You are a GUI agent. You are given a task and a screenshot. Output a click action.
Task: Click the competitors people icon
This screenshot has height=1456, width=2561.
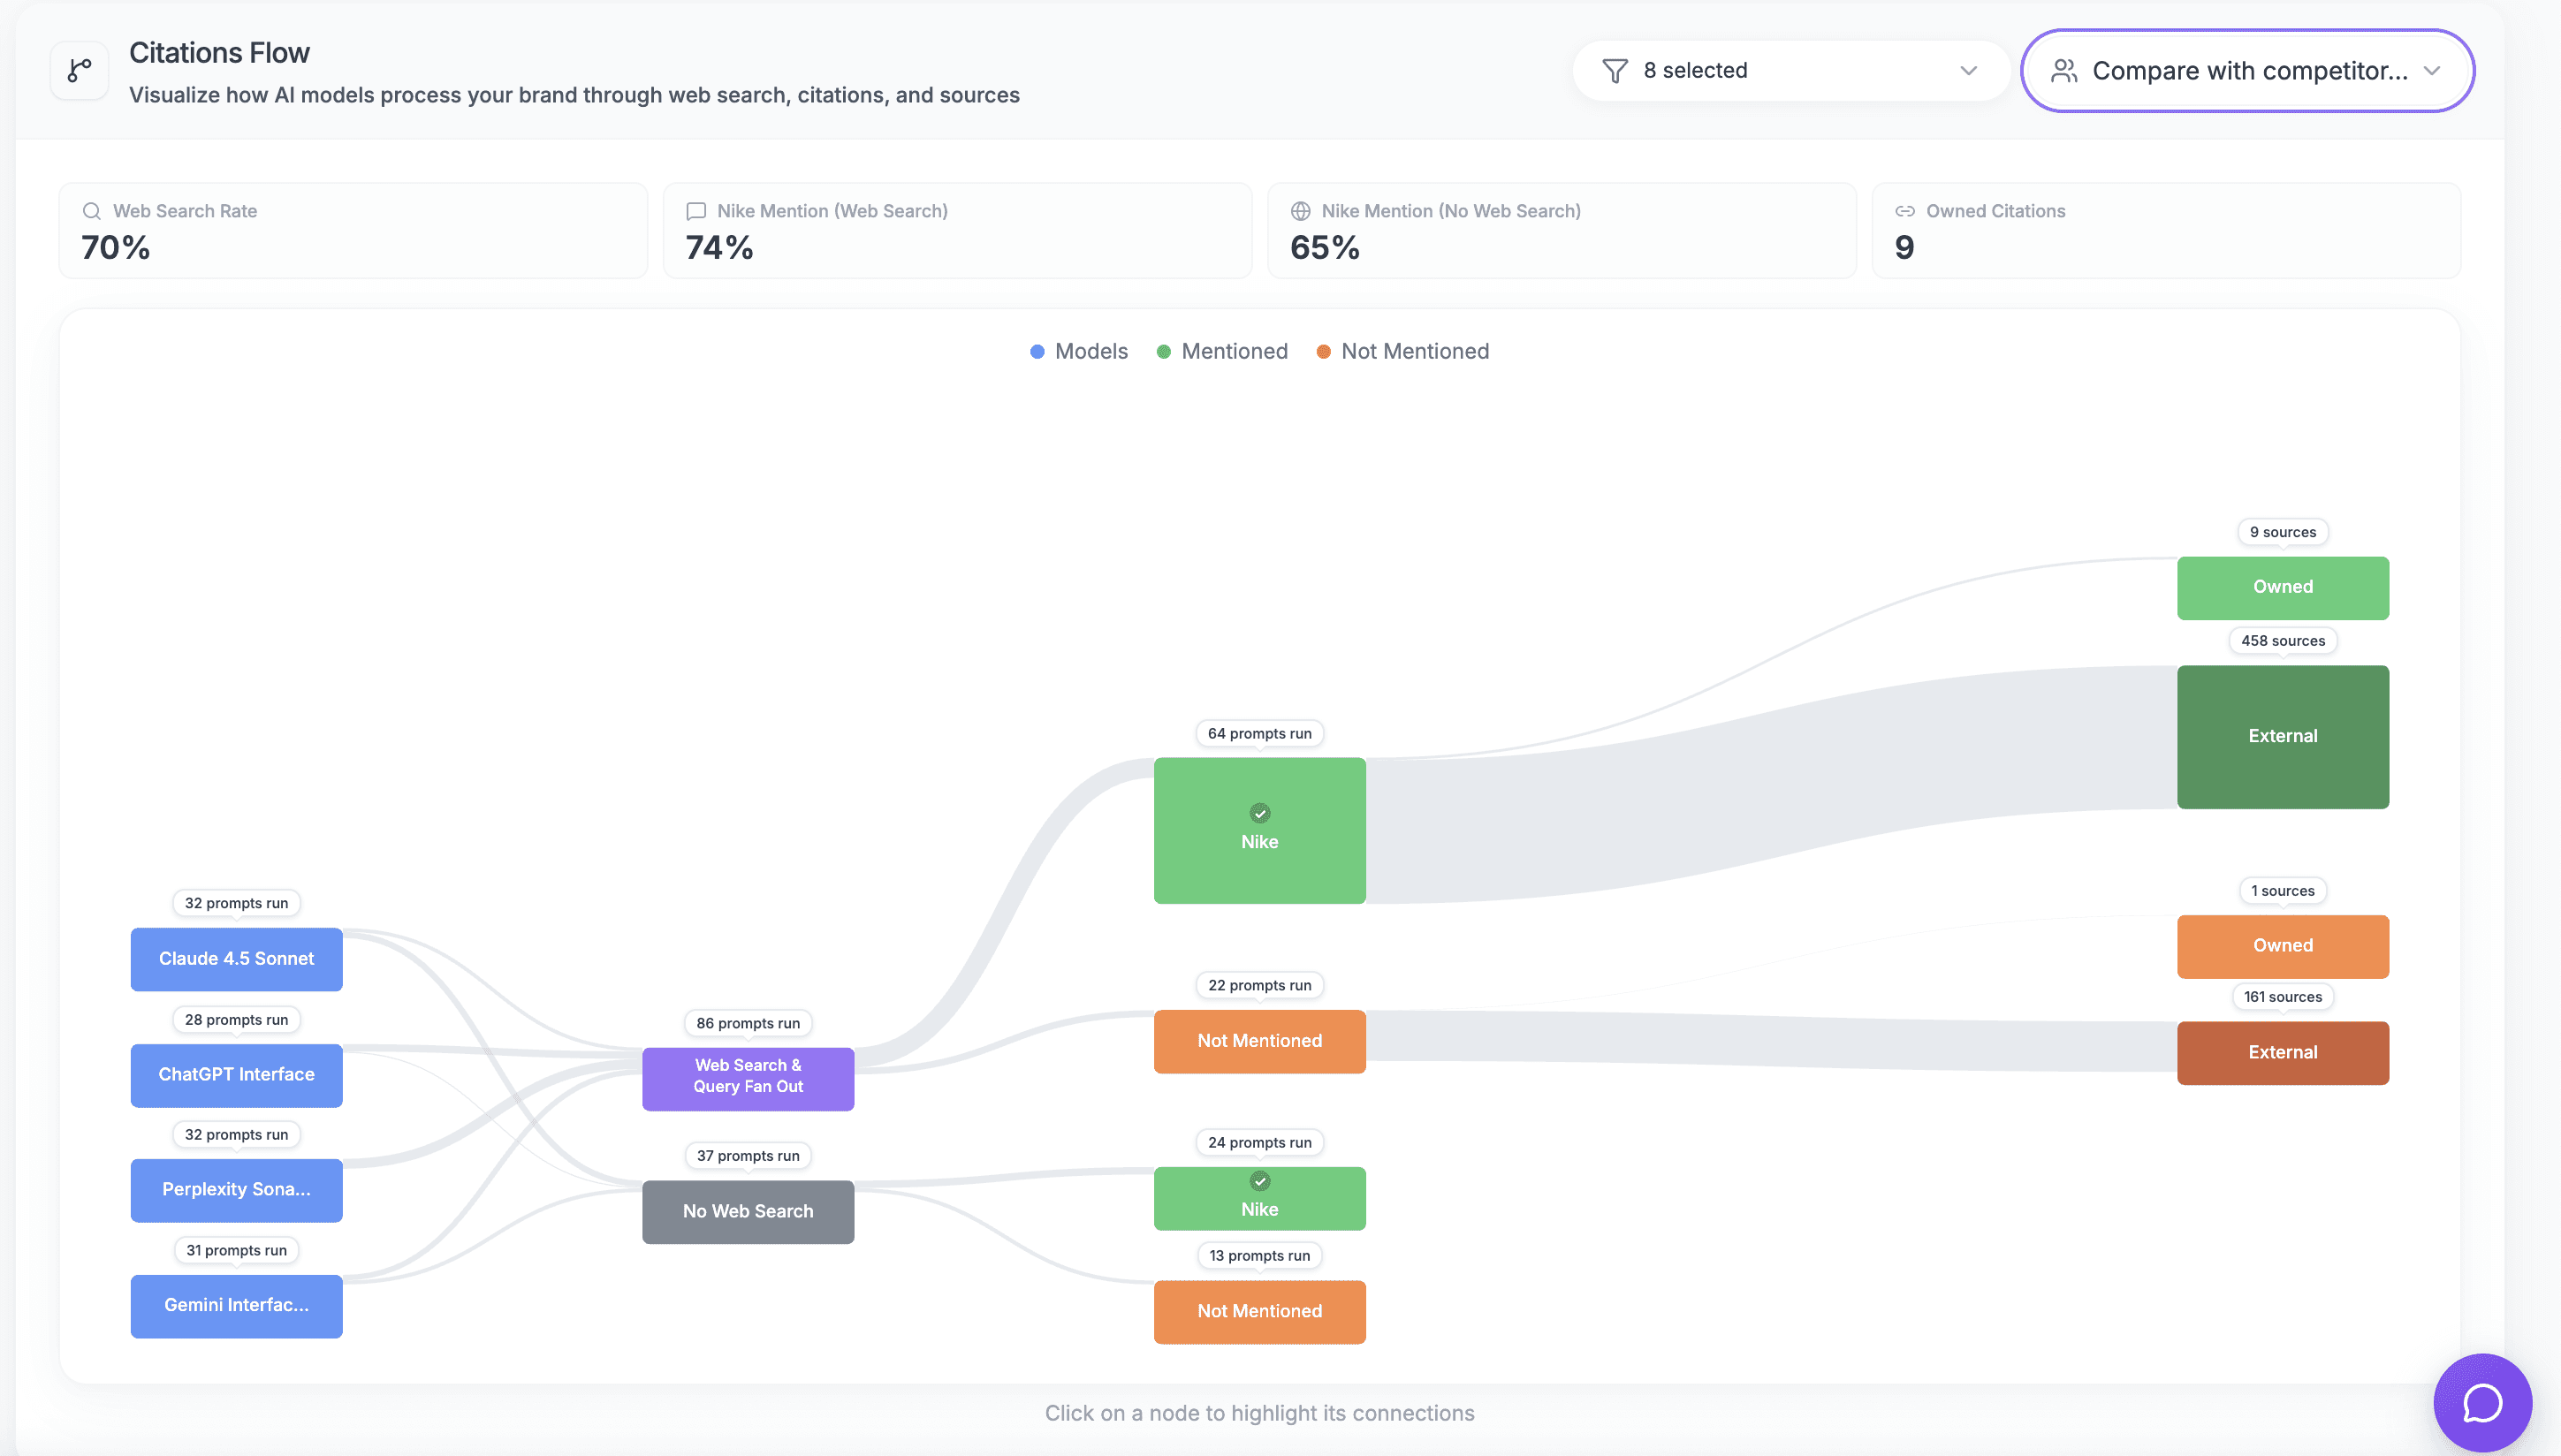click(x=2064, y=71)
